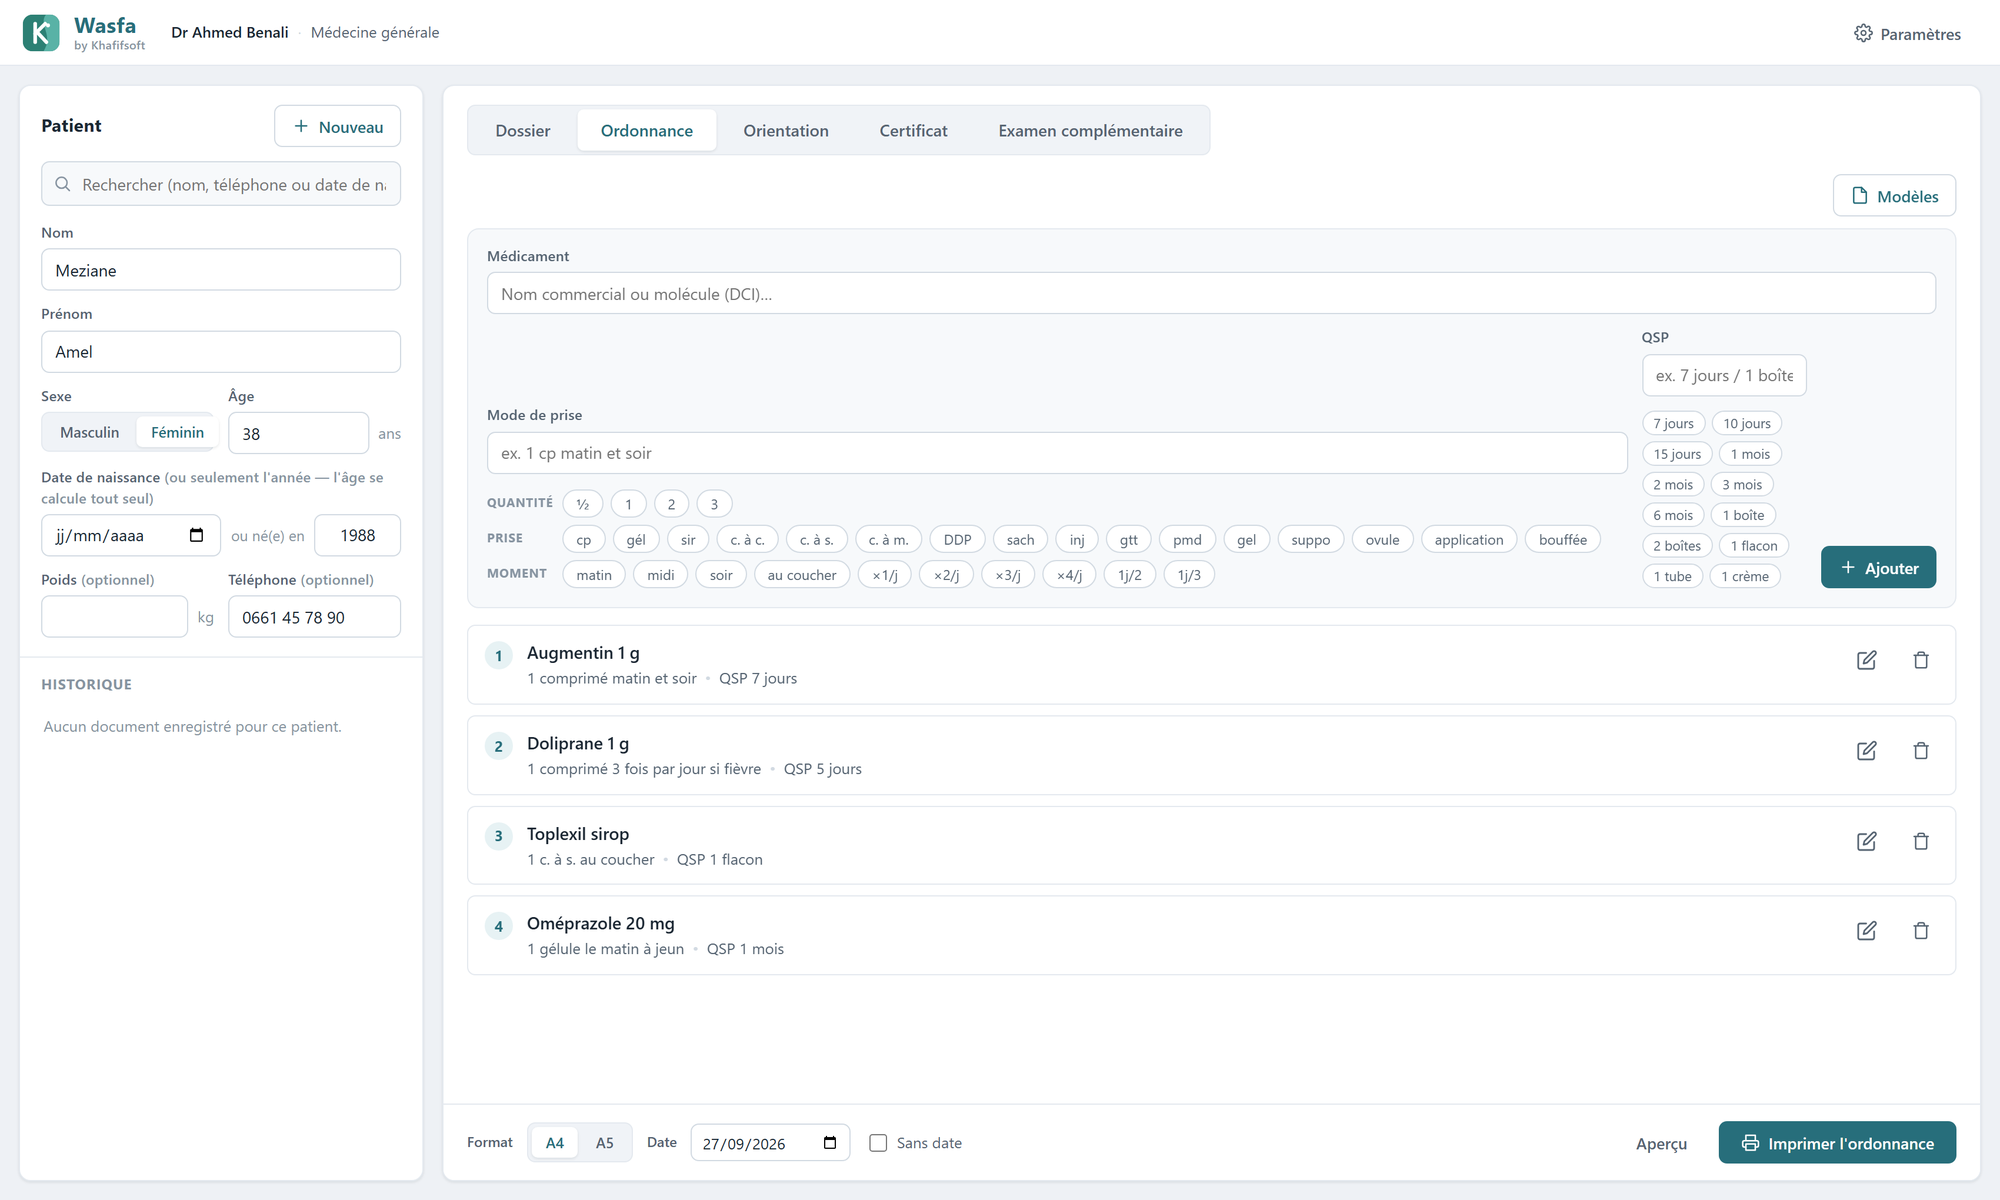The width and height of the screenshot is (2000, 1200).
Task: Focus the QSP input field
Action: tap(1724, 375)
